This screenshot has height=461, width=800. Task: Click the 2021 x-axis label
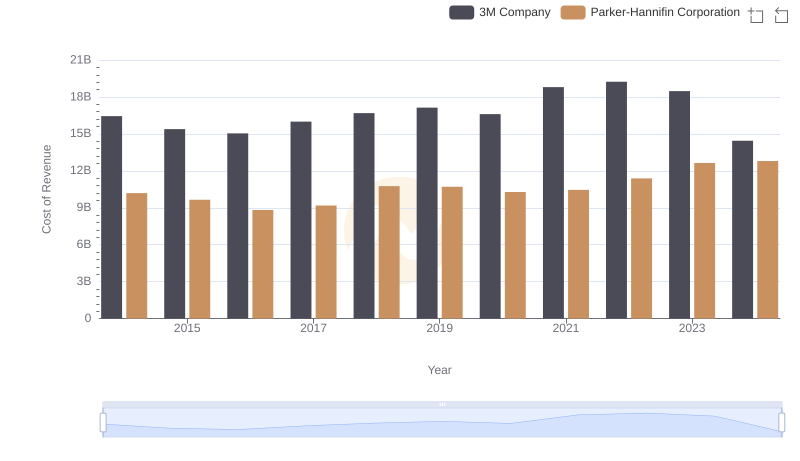(566, 328)
